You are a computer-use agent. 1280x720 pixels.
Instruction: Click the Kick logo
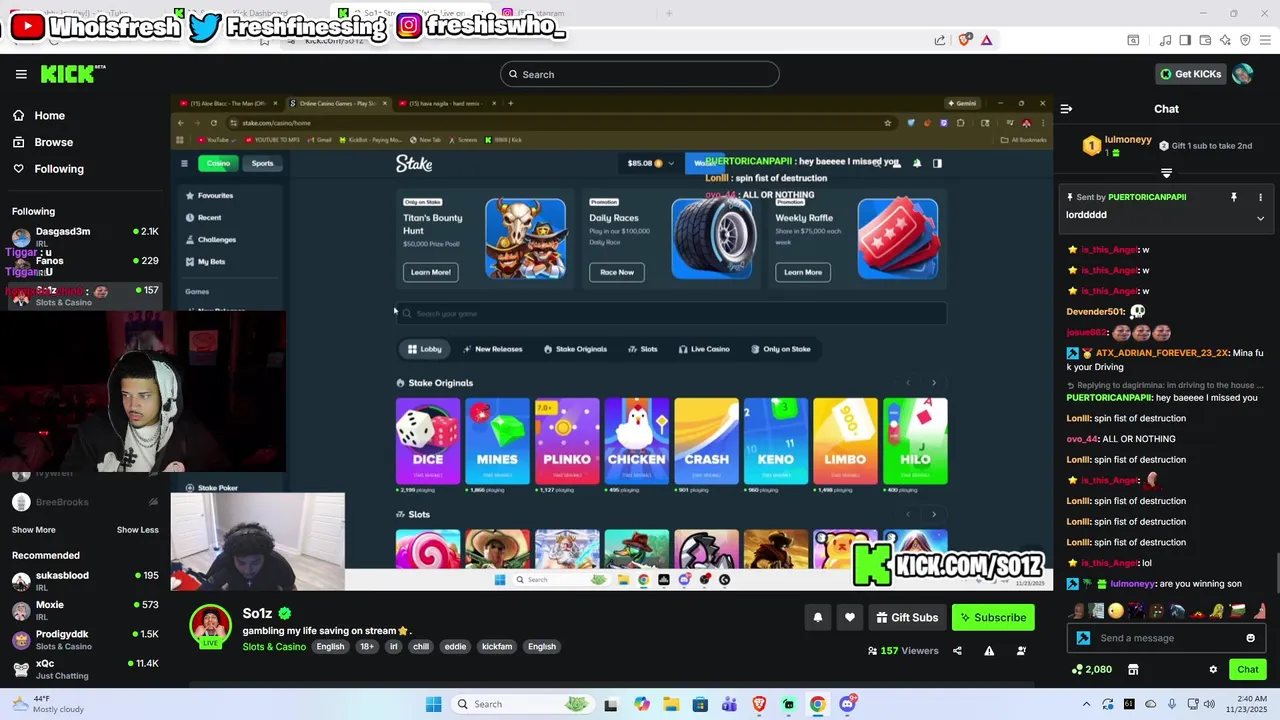tap(72, 74)
